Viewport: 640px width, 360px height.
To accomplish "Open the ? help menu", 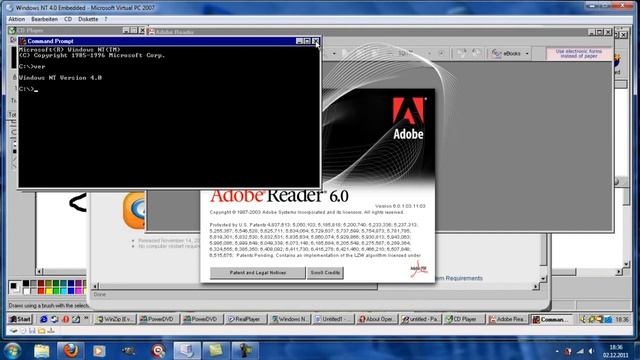I will 106,19.
